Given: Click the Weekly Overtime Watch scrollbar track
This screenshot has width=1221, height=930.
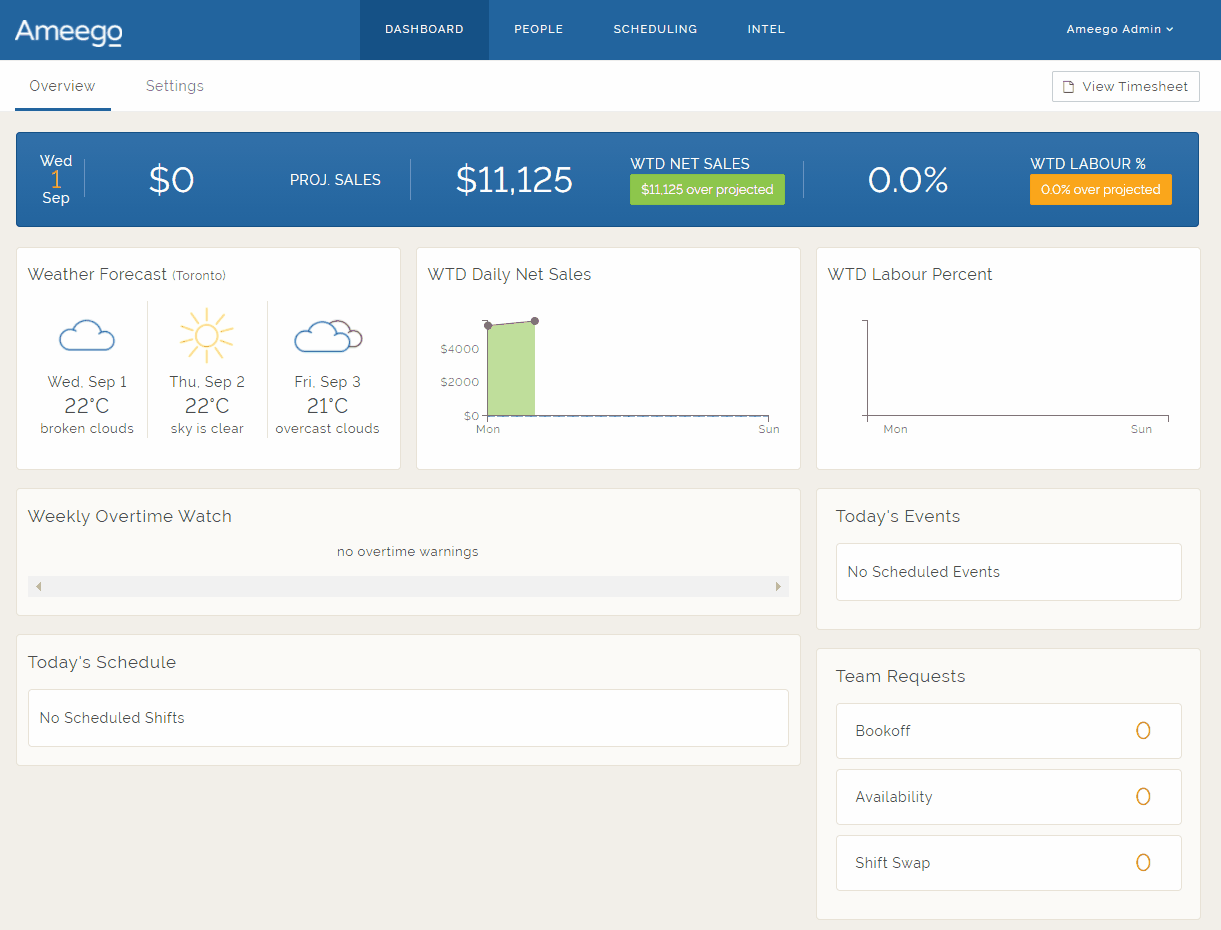Looking at the screenshot, I should coord(408,586).
